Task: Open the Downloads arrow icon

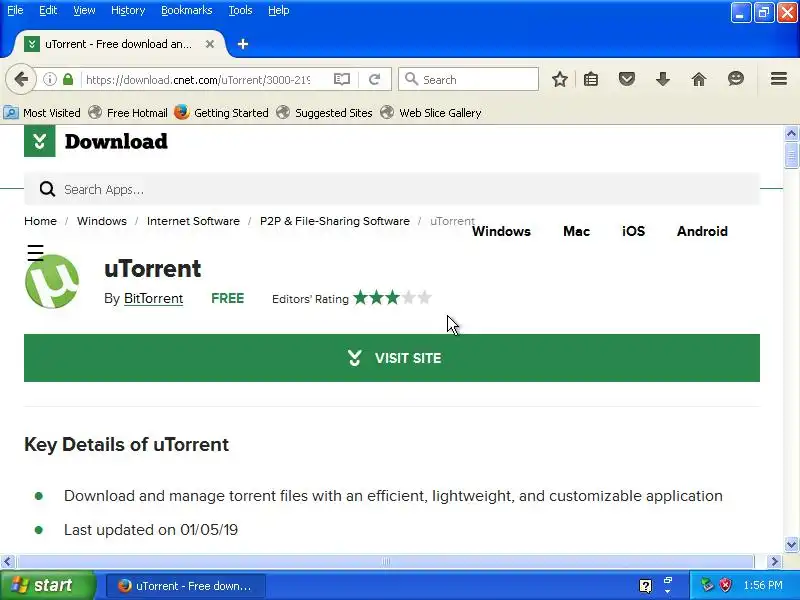Action: tap(663, 79)
